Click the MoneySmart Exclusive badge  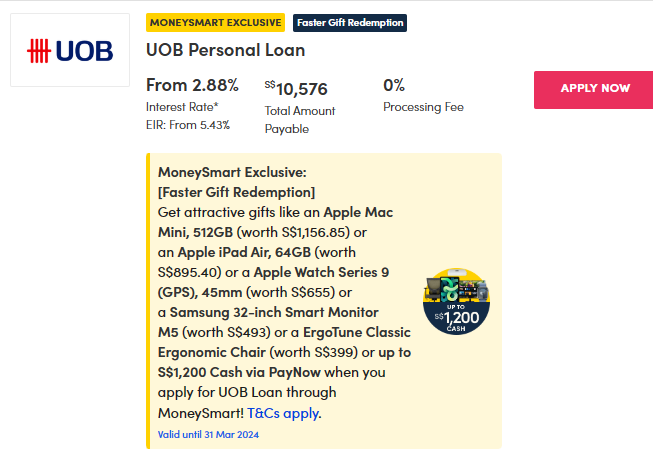pos(216,22)
